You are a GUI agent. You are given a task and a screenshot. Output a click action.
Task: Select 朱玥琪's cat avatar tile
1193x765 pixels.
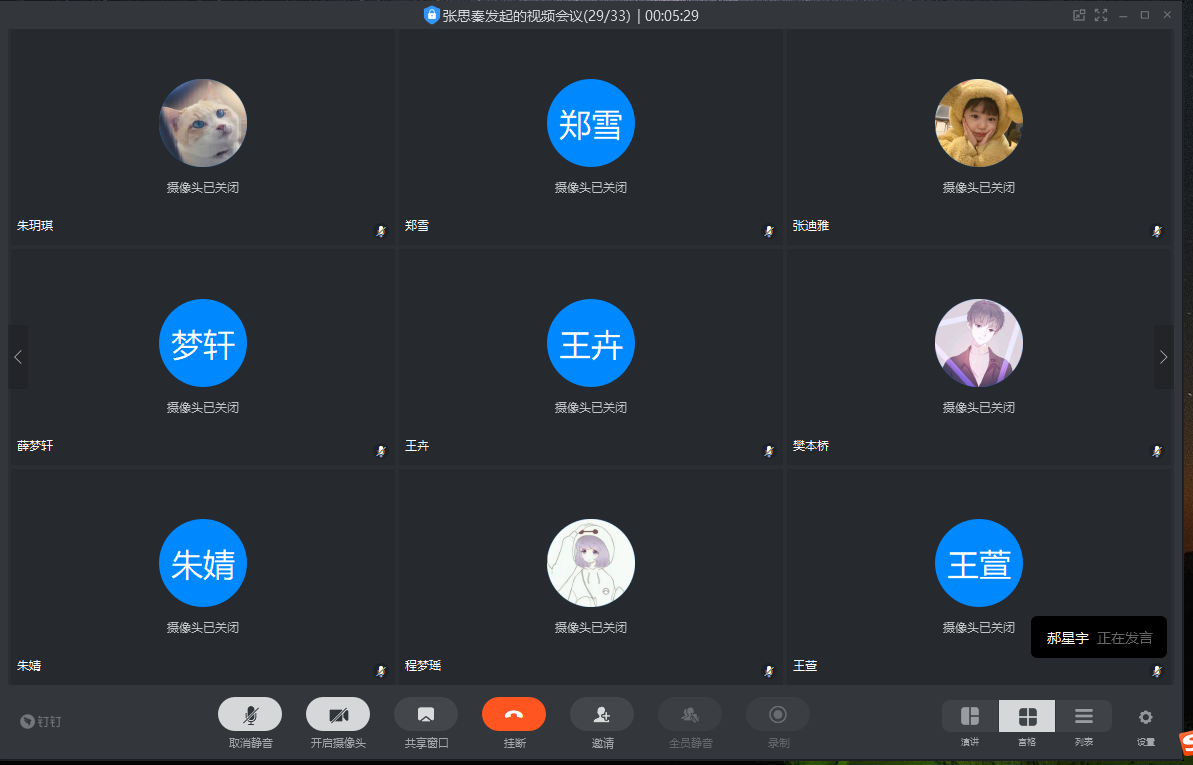(203, 123)
